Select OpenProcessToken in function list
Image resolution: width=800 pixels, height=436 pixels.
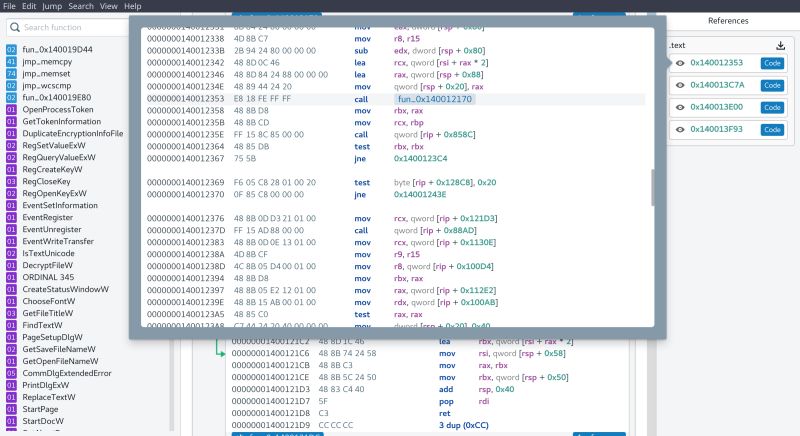pos(58,110)
